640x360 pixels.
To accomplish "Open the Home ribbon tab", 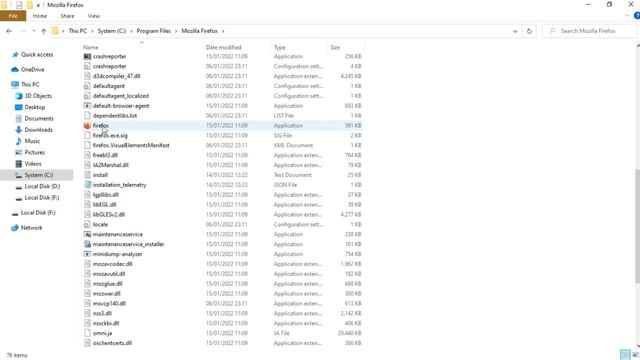I will click(40, 16).
